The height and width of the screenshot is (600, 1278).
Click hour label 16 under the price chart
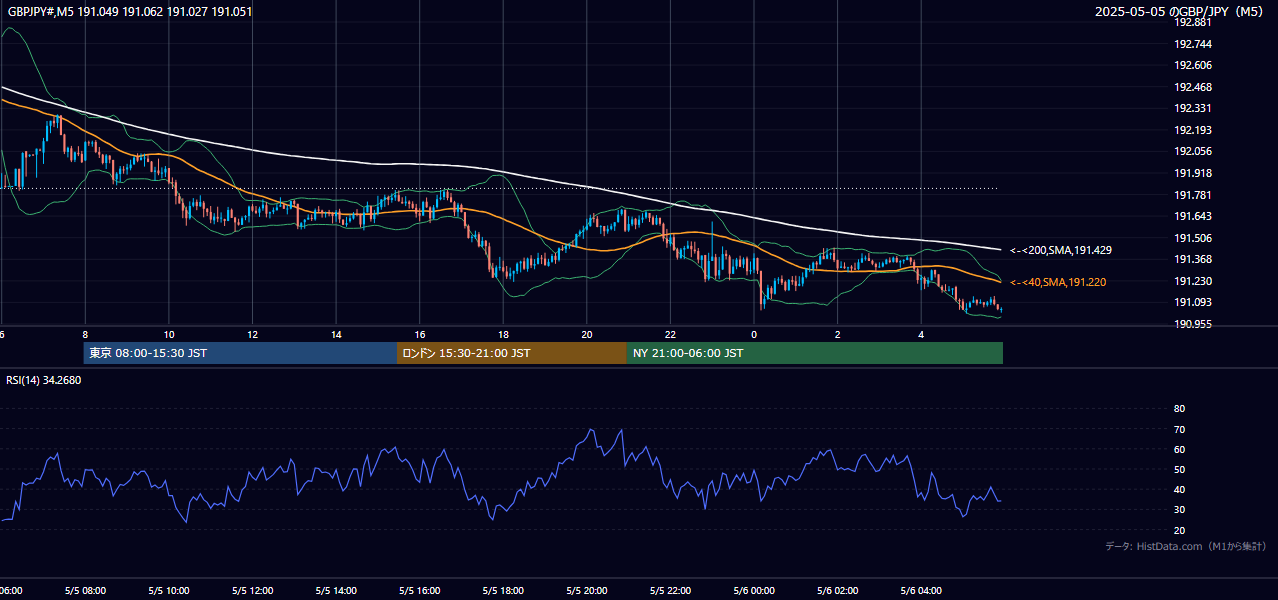click(x=420, y=334)
